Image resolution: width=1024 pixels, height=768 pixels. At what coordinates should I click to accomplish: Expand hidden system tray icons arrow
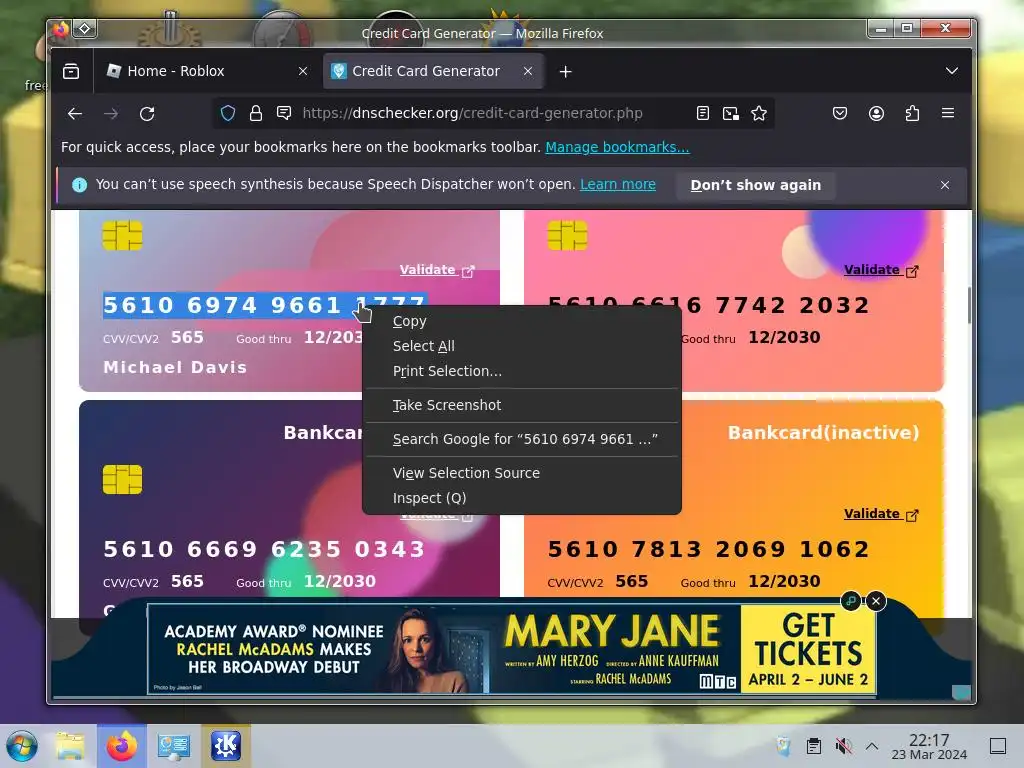pyautogui.click(x=872, y=746)
